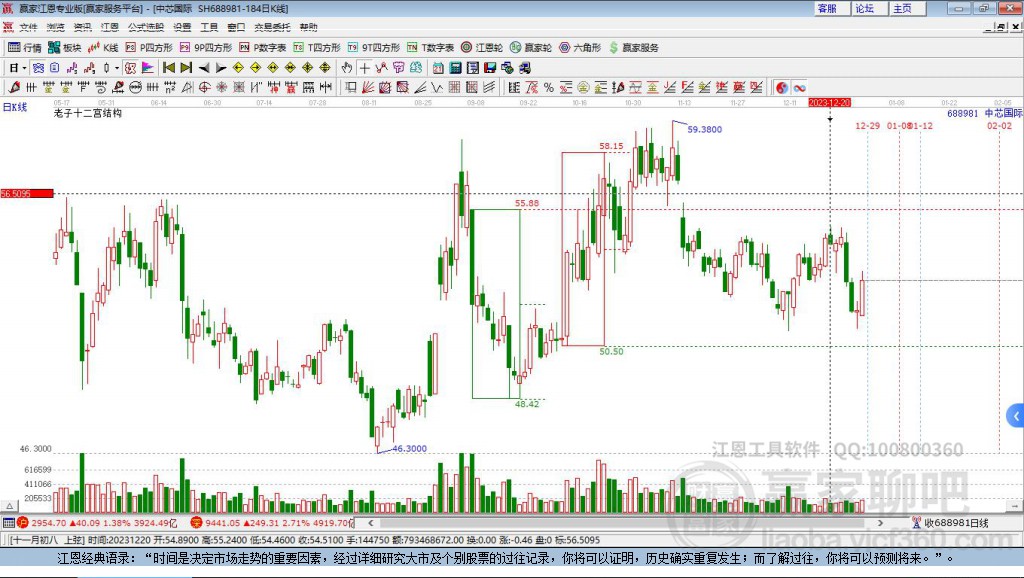Step chart left with black left arrow
This screenshot has width=1024, height=578.
[x=204, y=68]
